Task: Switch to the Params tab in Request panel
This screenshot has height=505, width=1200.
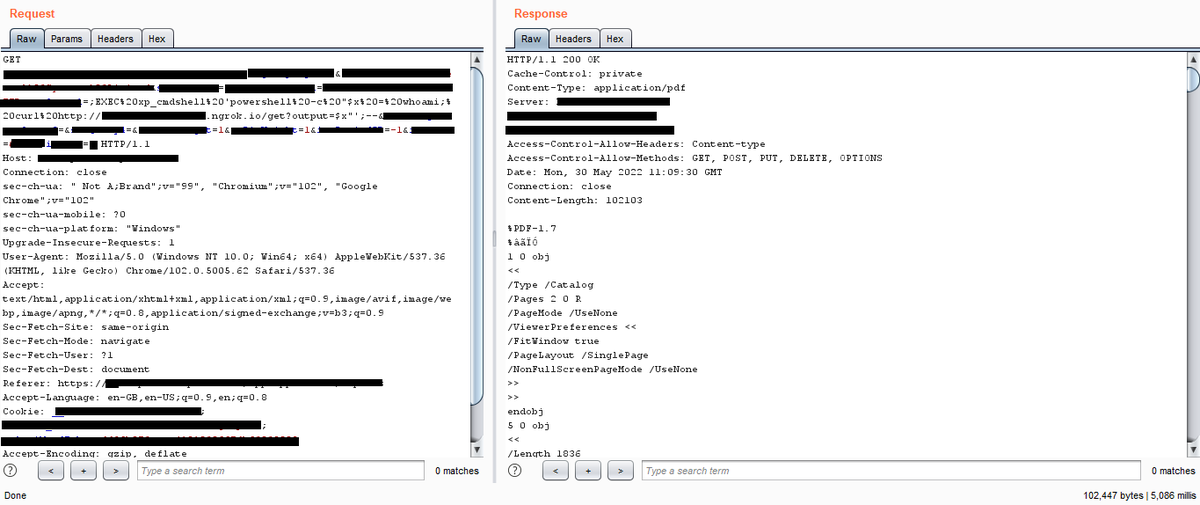Action: [67, 38]
